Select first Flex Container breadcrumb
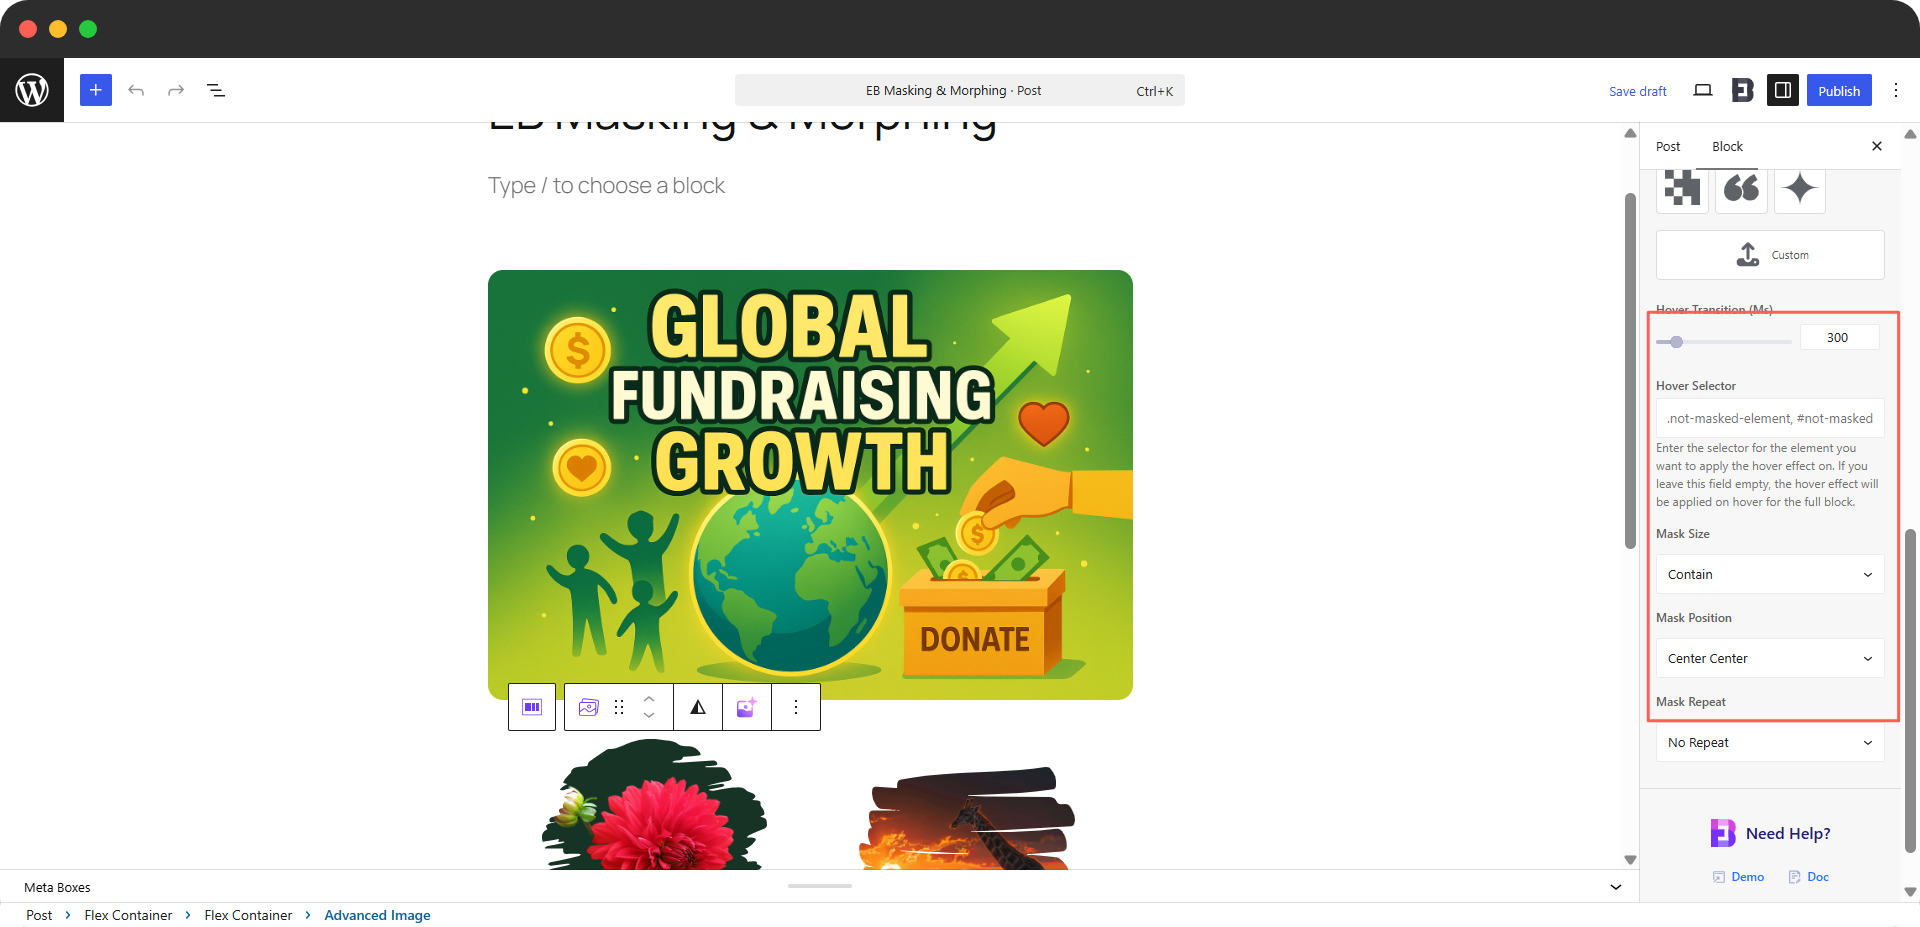The height and width of the screenshot is (927, 1920). click(128, 915)
